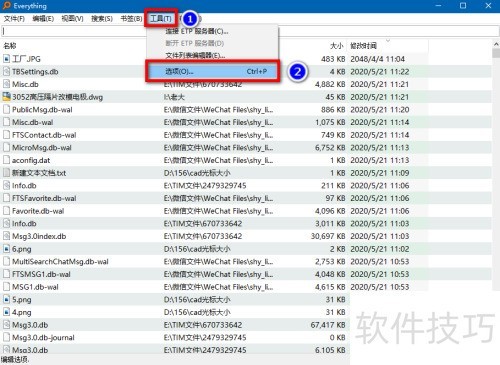The width and height of the screenshot is (500, 365).
Task: Click the file icon beside Misc.db-wal
Action: (6, 122)
